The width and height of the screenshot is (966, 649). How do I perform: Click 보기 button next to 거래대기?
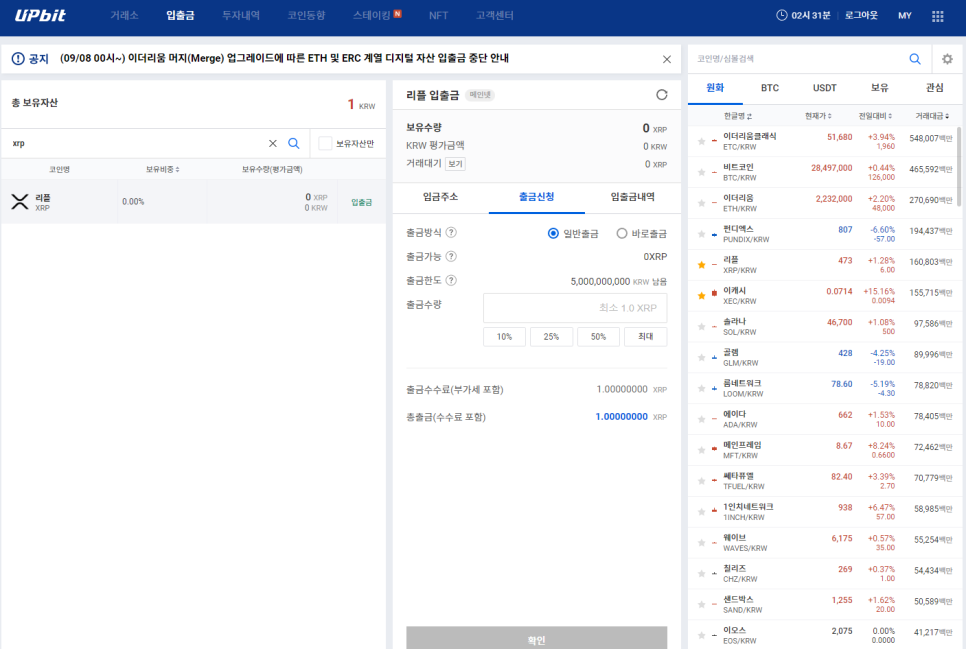(x=455, y=164)
